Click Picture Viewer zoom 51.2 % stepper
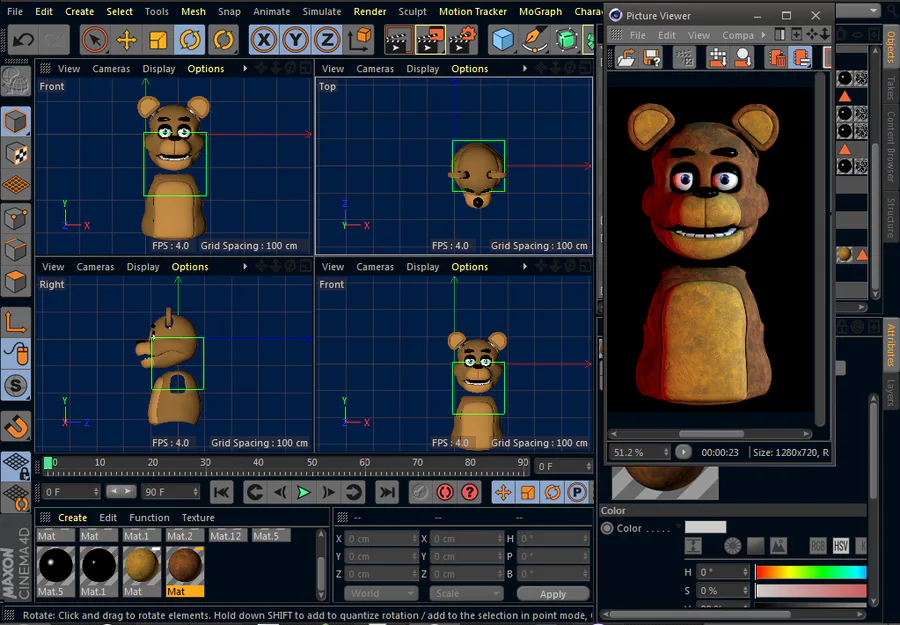Screen dimensions: 900x625 [x=666, y=452]
